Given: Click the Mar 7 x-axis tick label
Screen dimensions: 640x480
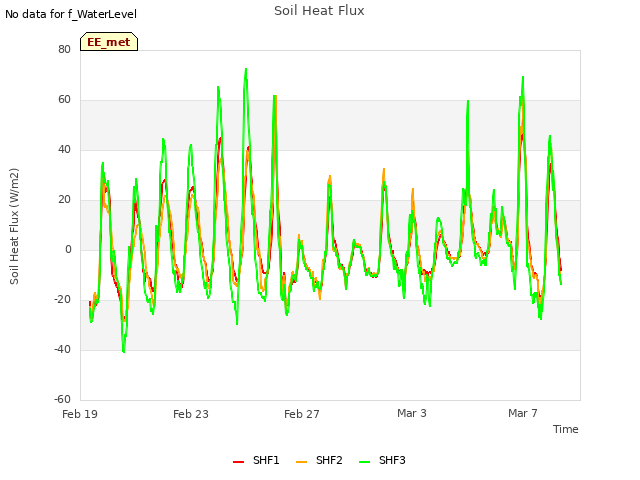Looking at the screenshot, I should (x=523, y=413).
